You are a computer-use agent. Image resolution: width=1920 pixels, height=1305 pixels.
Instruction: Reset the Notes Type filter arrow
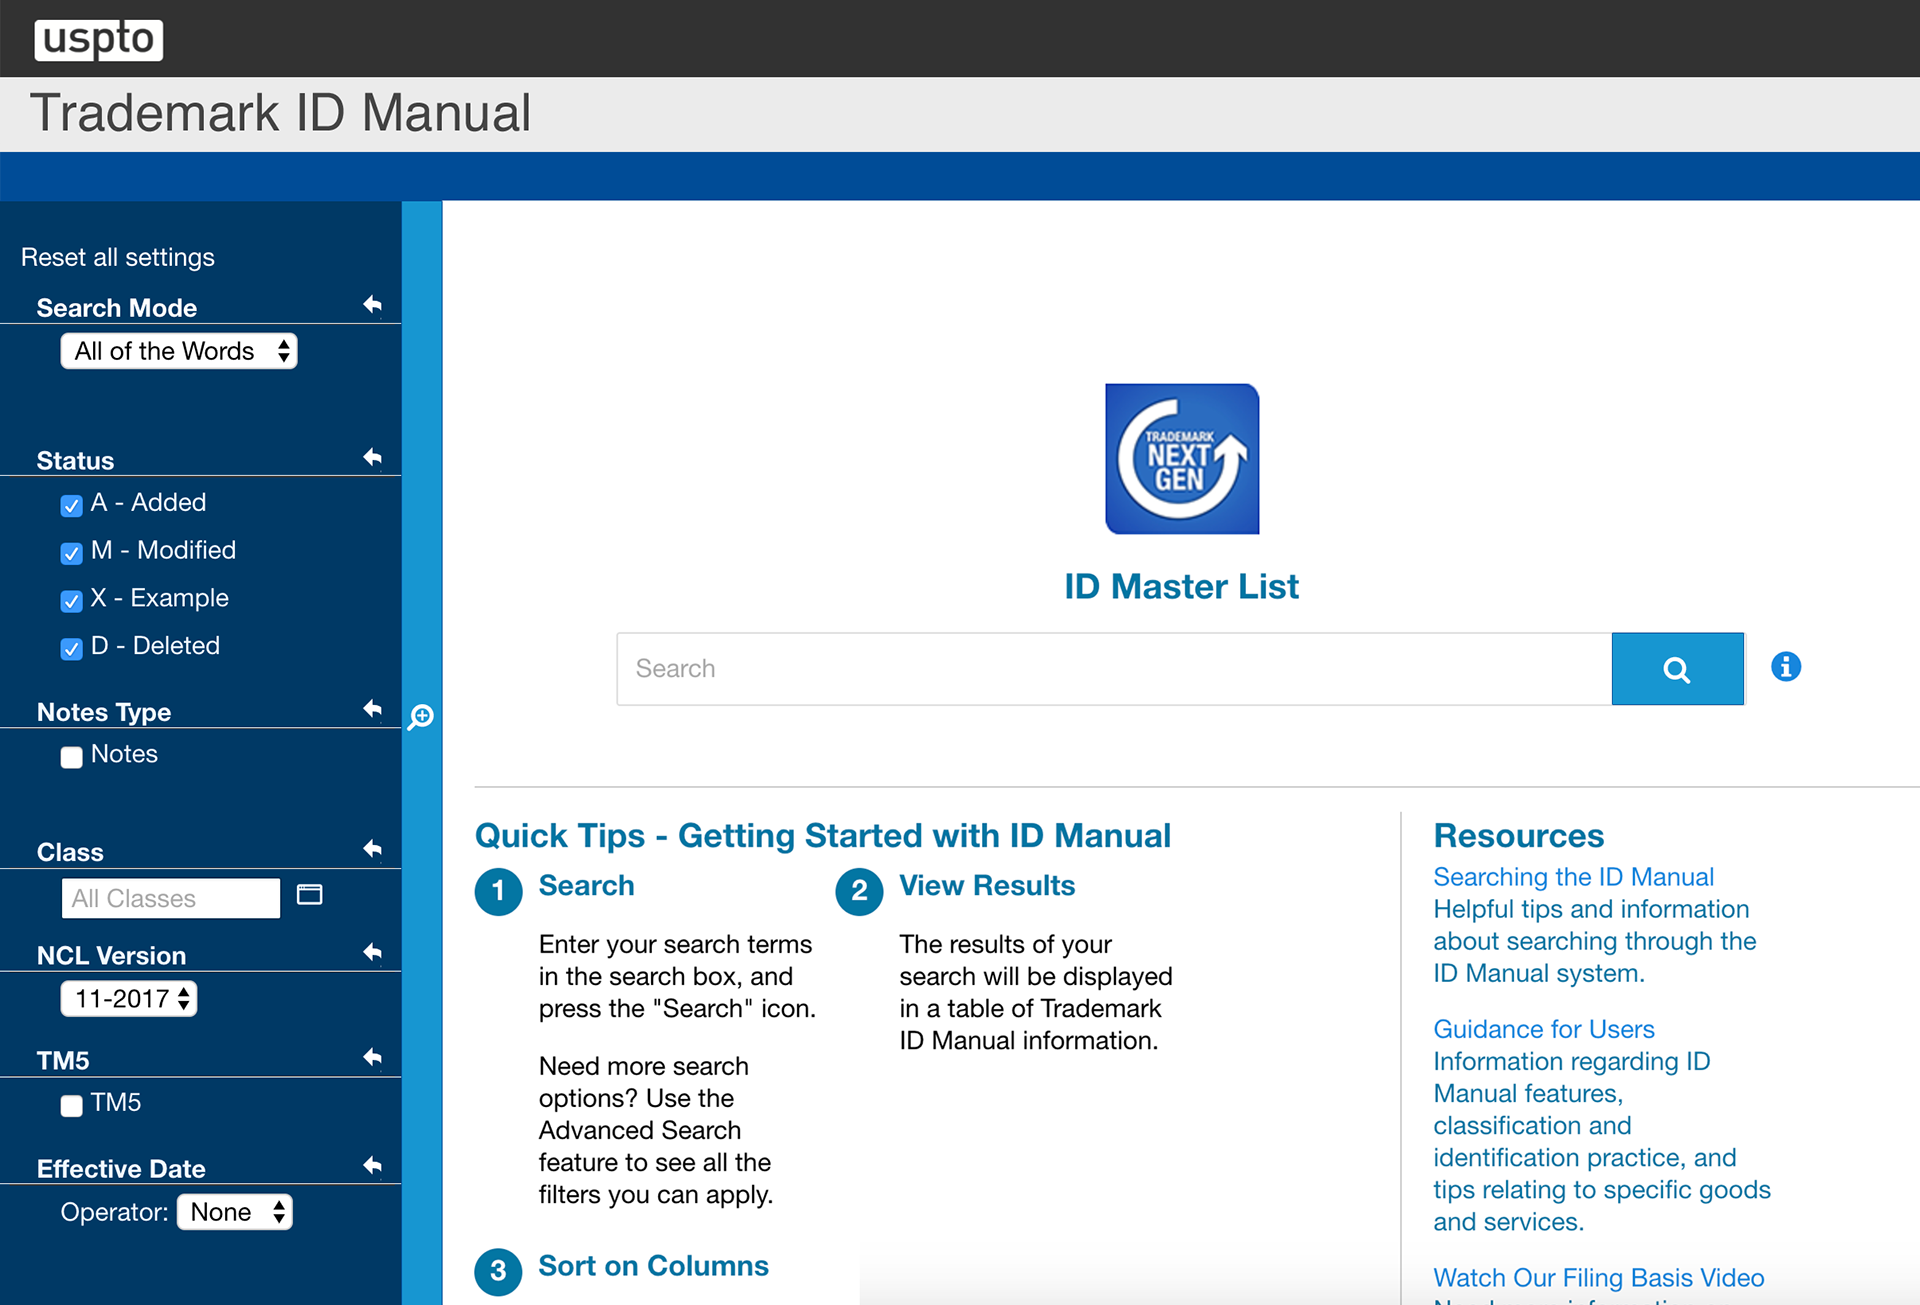[372, 710]
